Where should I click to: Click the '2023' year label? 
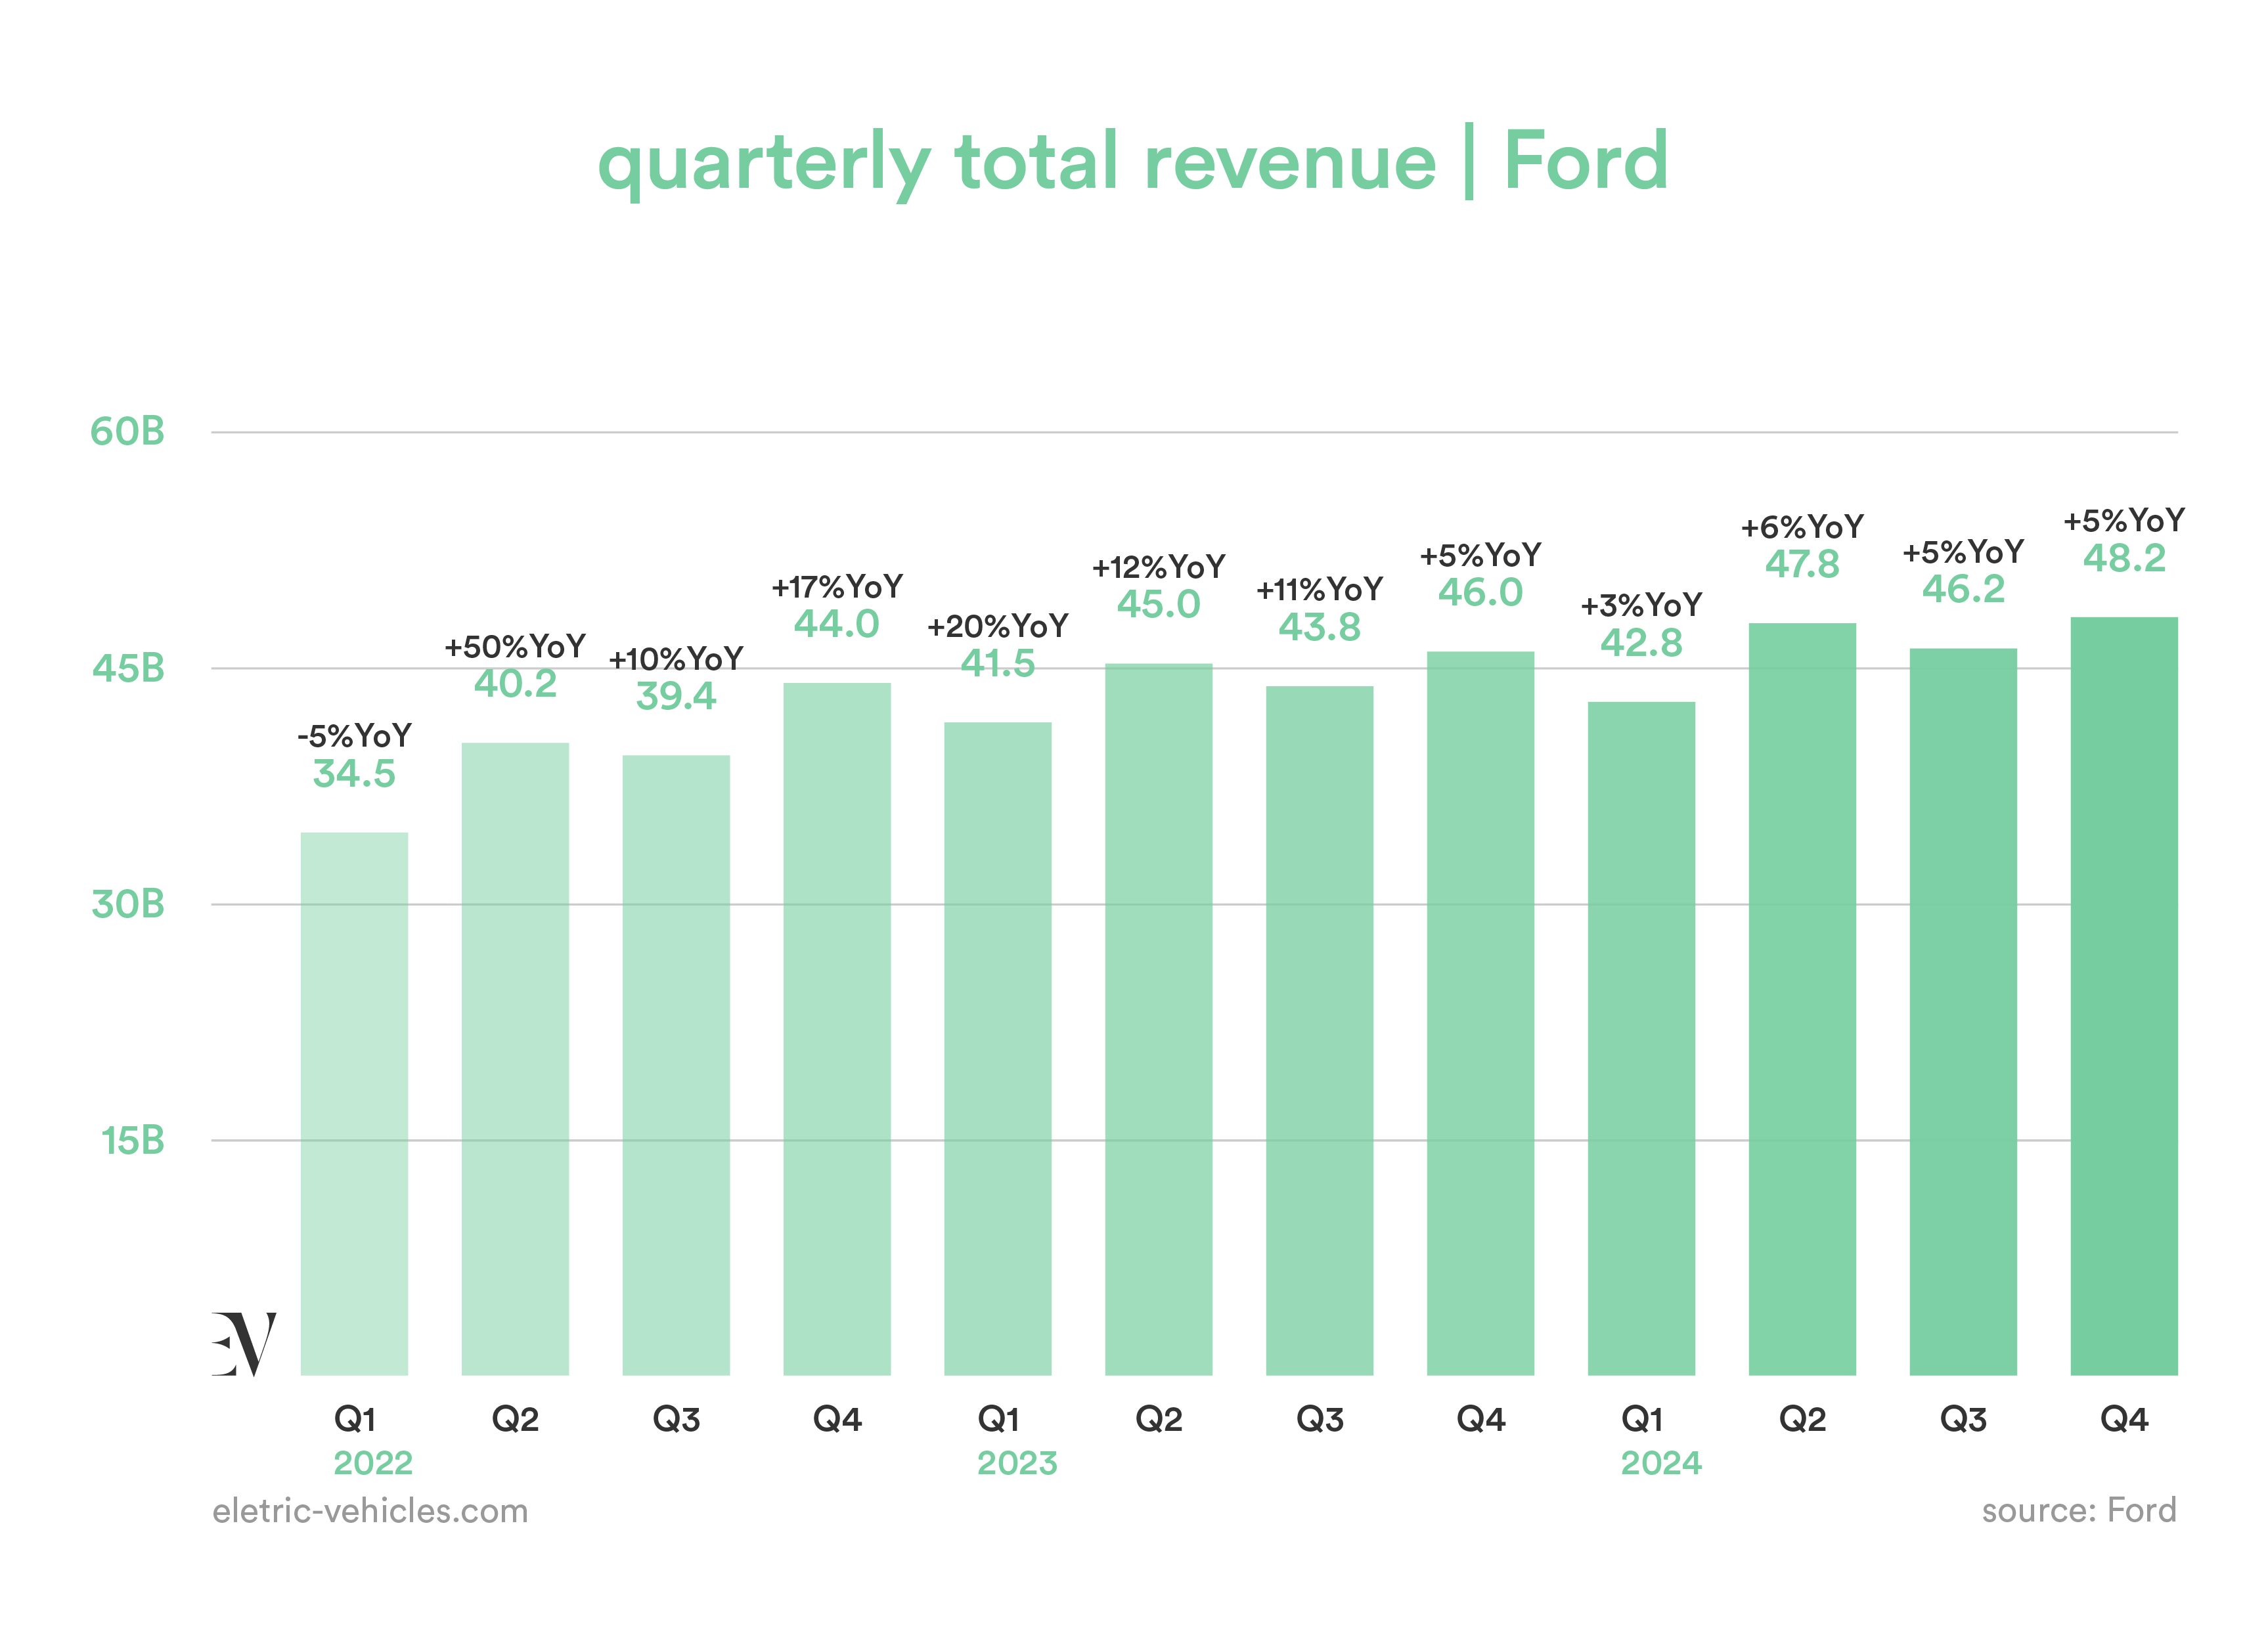[x=1017, y=1464]
